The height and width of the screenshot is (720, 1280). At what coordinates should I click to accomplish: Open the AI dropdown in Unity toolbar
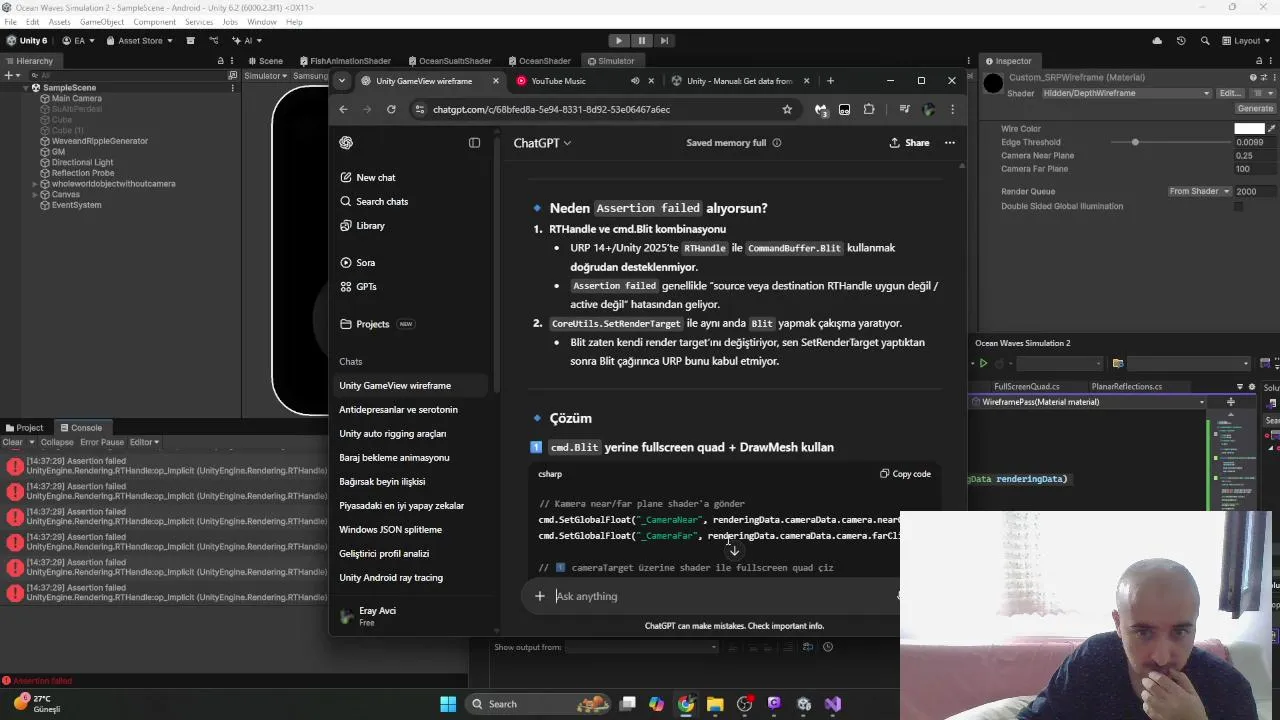coord(246,41)
